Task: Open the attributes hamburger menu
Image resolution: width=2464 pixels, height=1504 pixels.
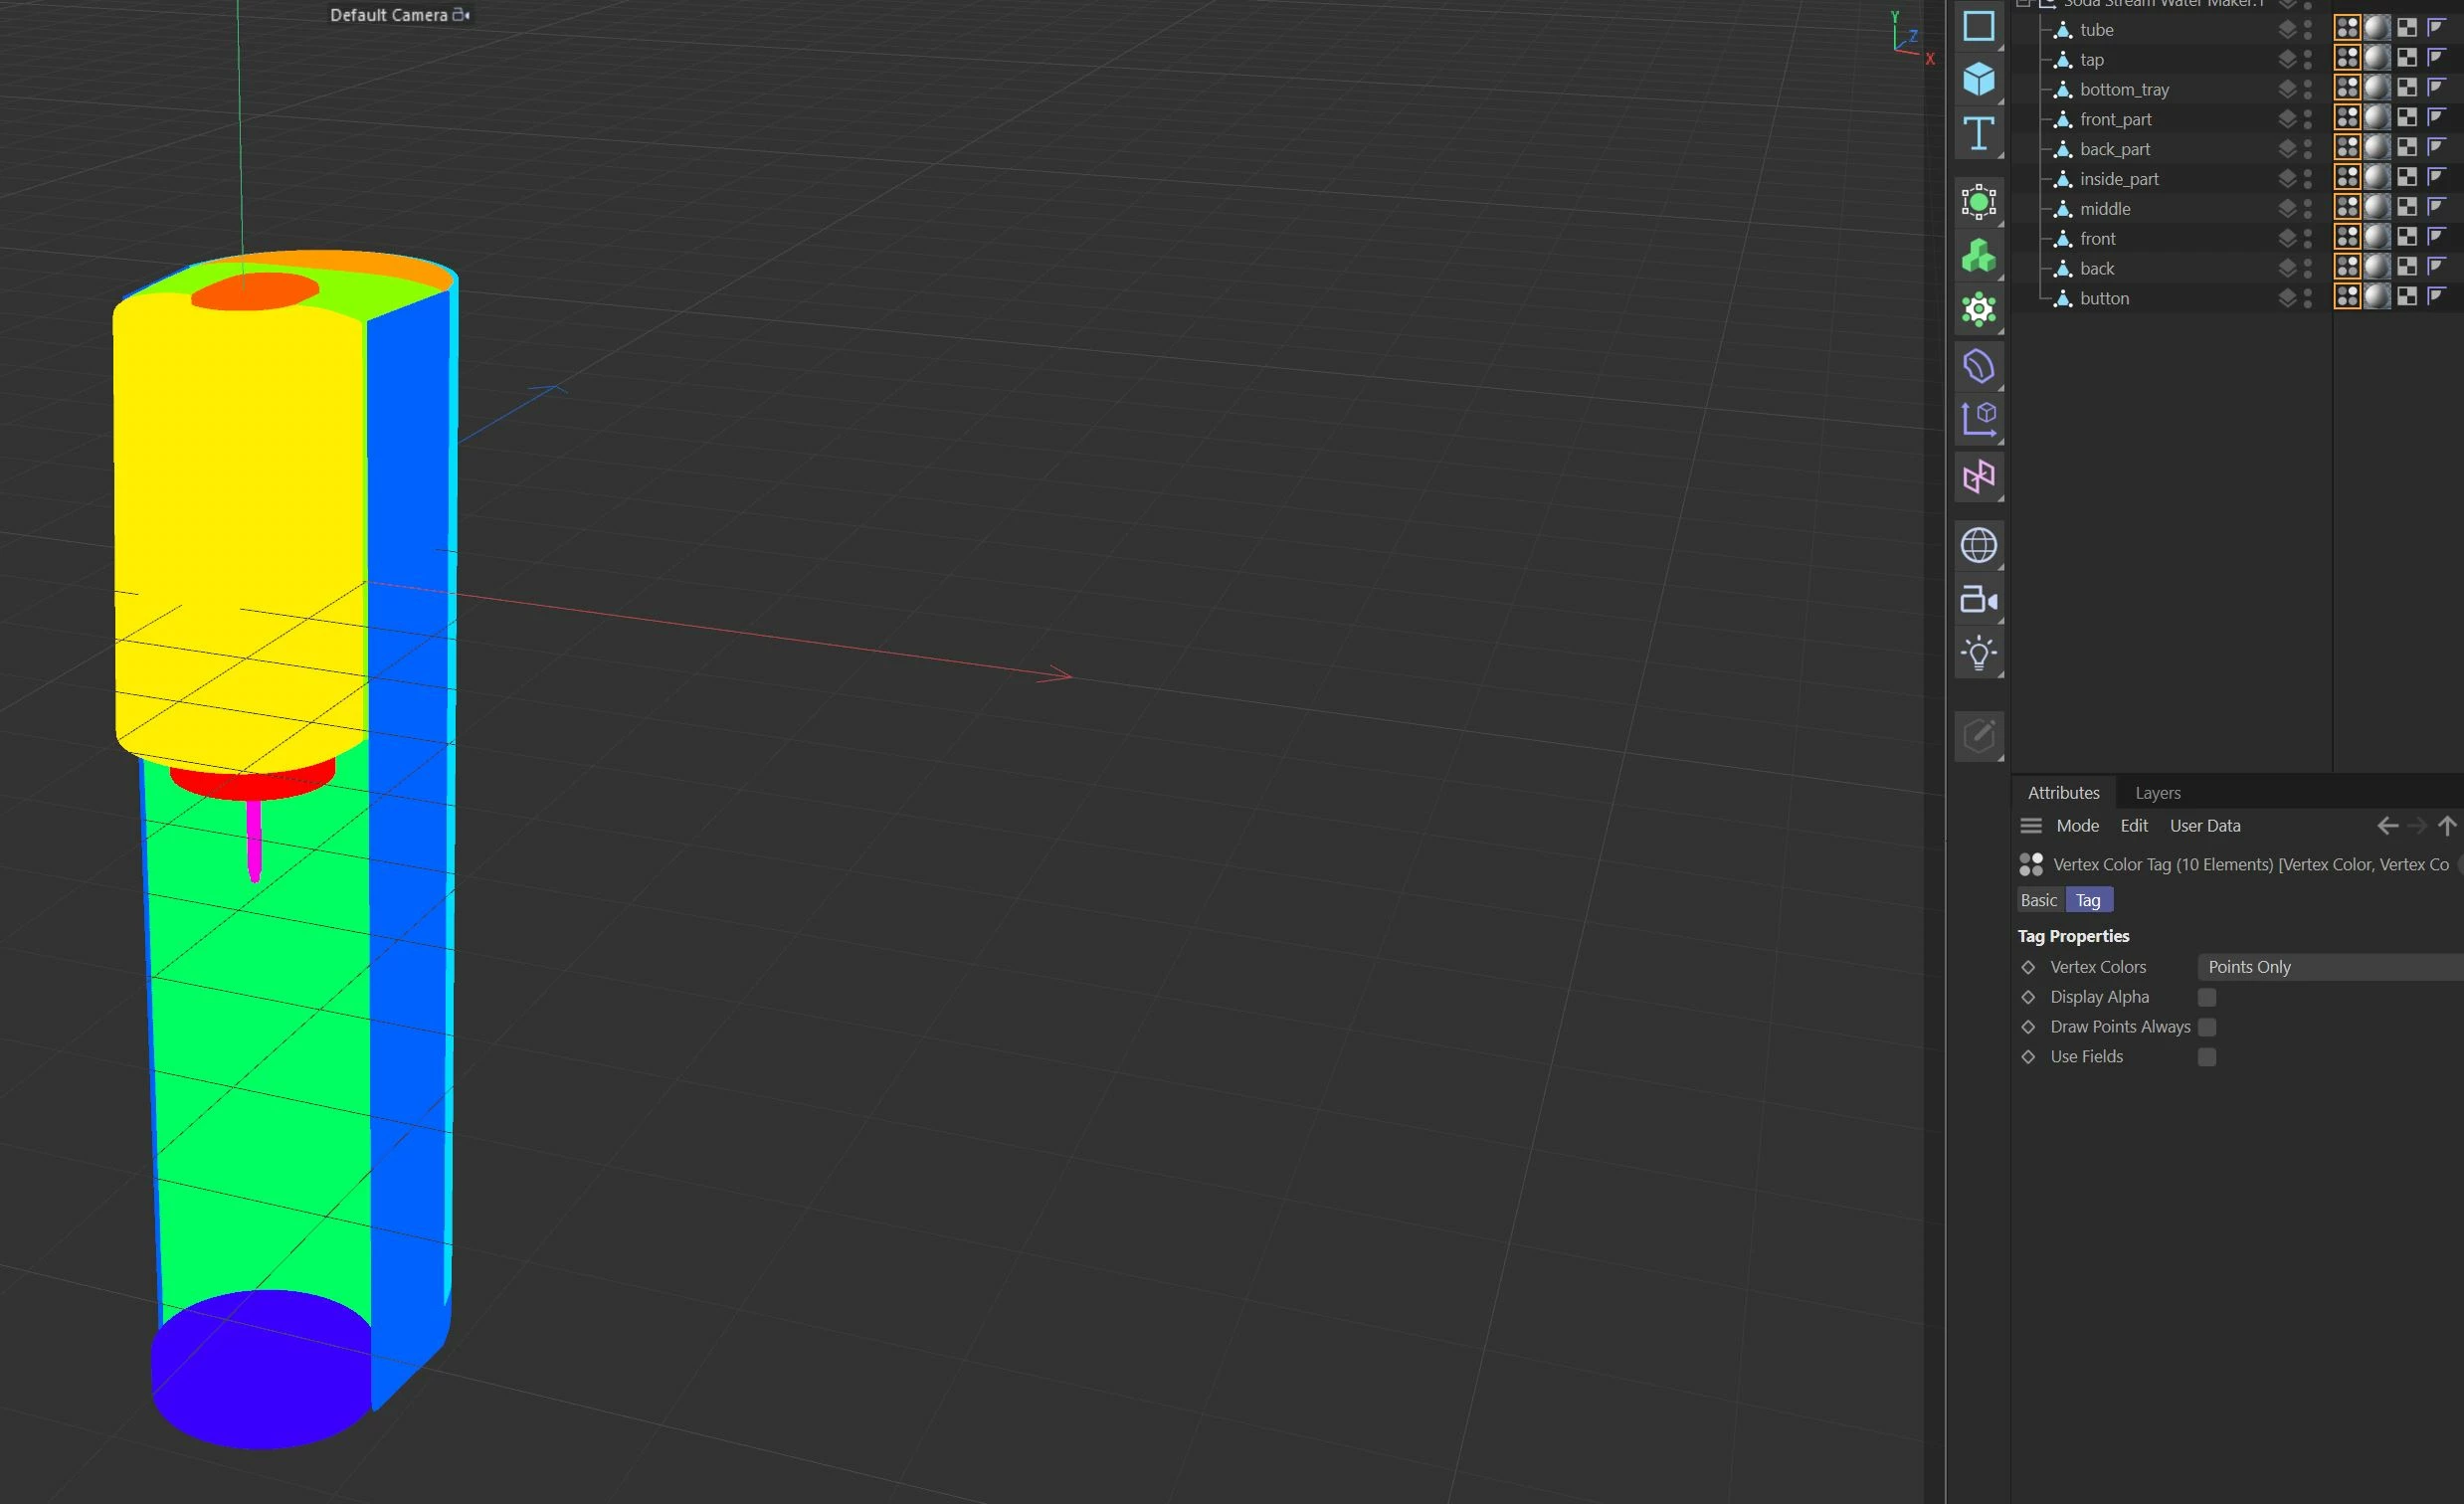Action: pyautogui.click(x=2031, y=826)
